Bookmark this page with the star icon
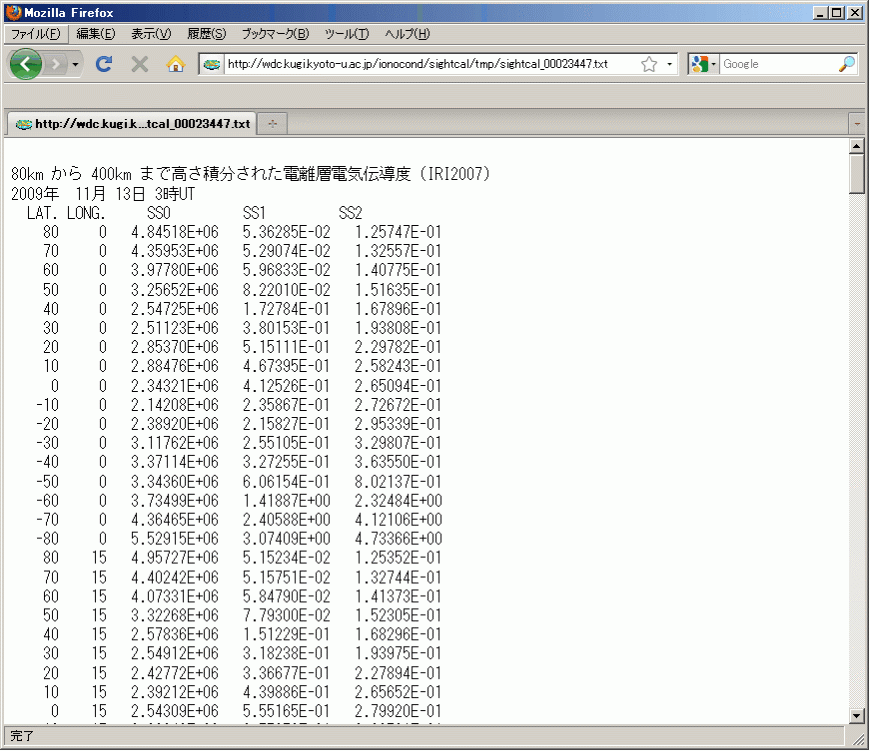Image resolution: width=870 pixels, height=751 pixels. coord(649,64)
